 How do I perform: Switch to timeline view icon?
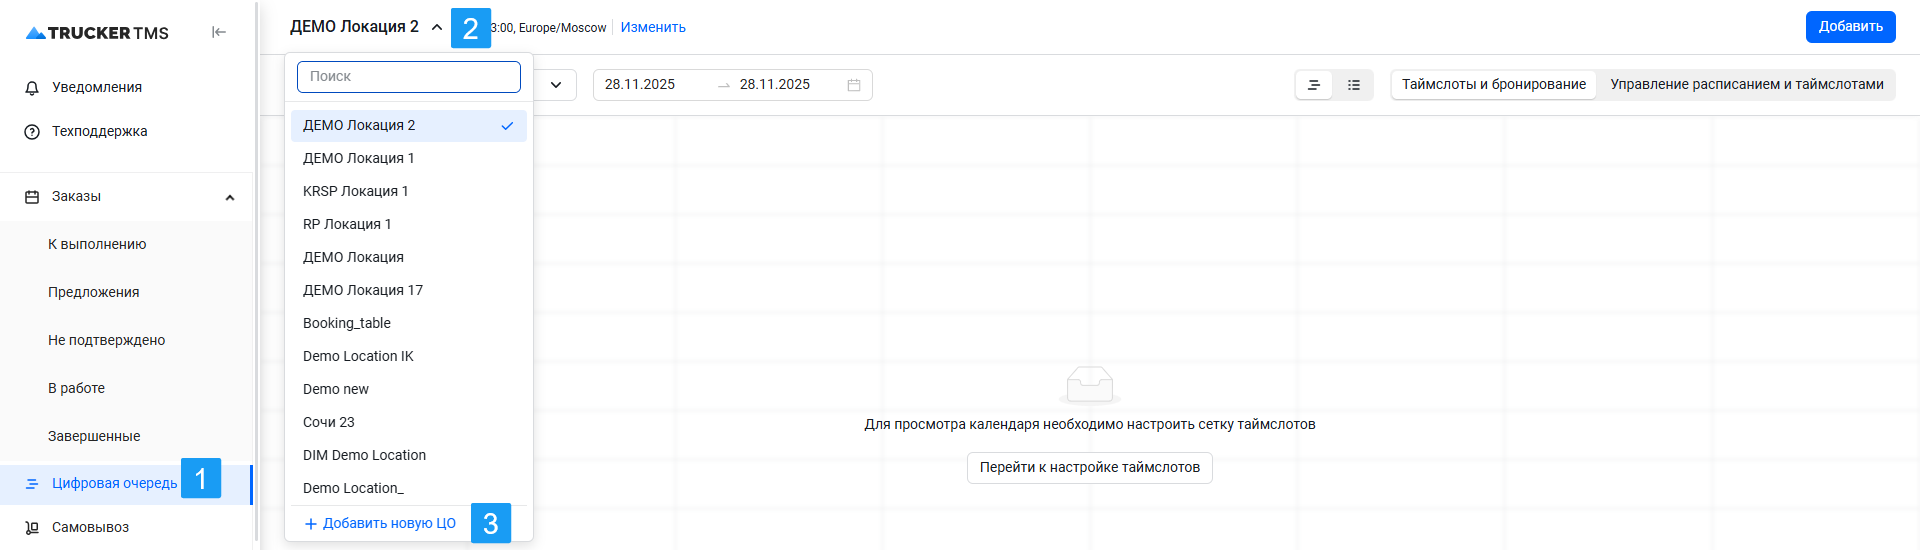[x=1314, y=85]
